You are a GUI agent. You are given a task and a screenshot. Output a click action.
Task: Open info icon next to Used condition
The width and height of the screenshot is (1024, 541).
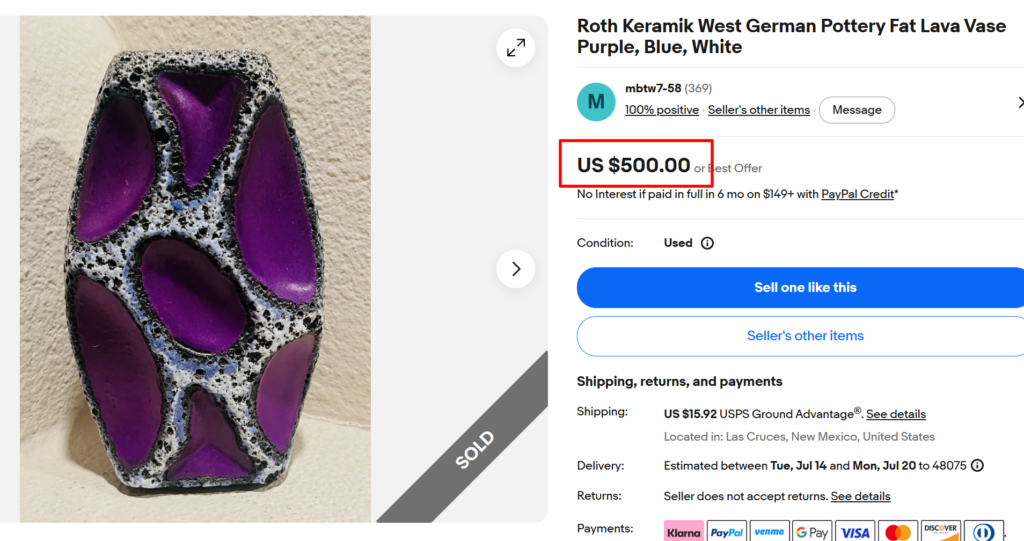[707, 243]
